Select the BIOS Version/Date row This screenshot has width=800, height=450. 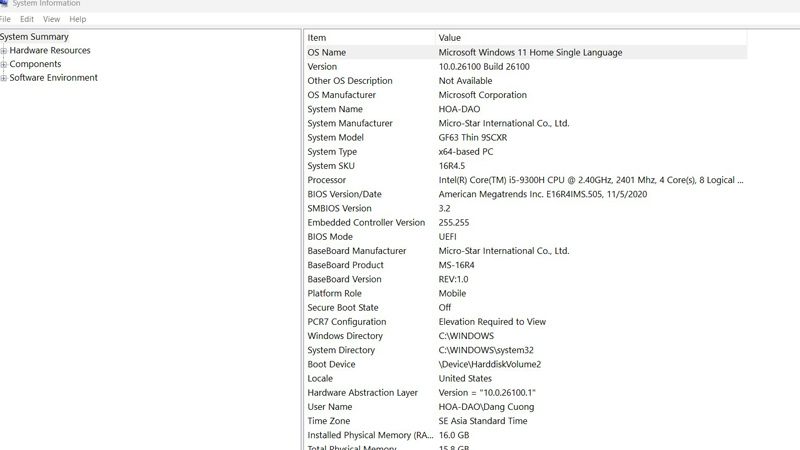[x=344, y=195]
